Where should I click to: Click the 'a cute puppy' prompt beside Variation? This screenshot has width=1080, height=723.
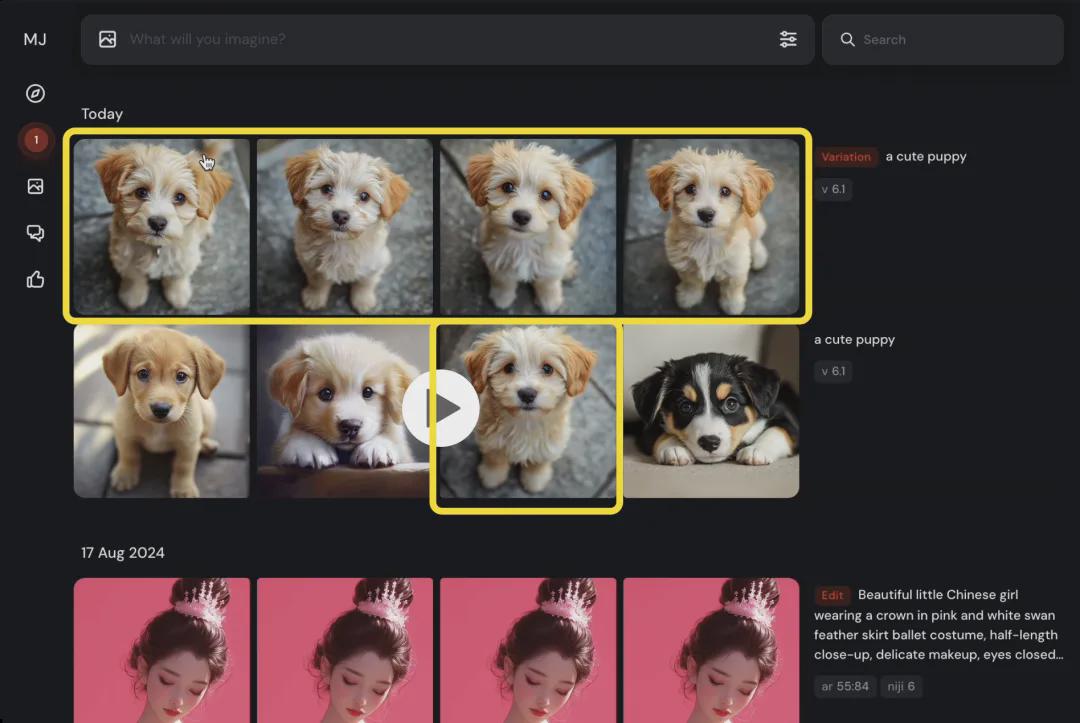(926, 156)
